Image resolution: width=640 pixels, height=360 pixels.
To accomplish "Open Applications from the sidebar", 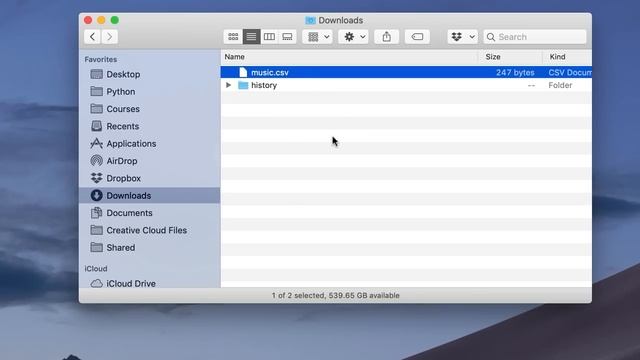I will point(149,144).
